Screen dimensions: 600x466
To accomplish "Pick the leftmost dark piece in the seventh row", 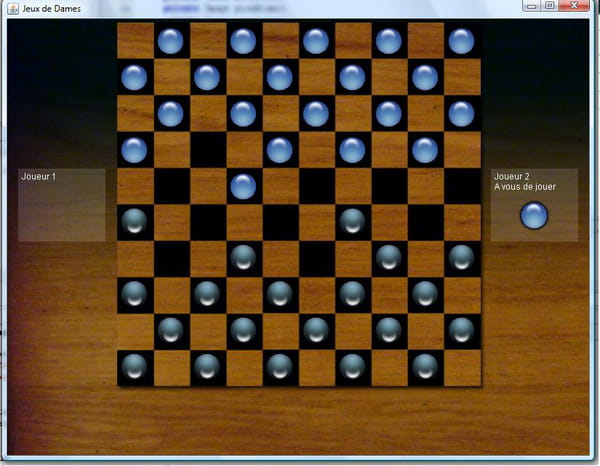I will [x=243, y=258].
